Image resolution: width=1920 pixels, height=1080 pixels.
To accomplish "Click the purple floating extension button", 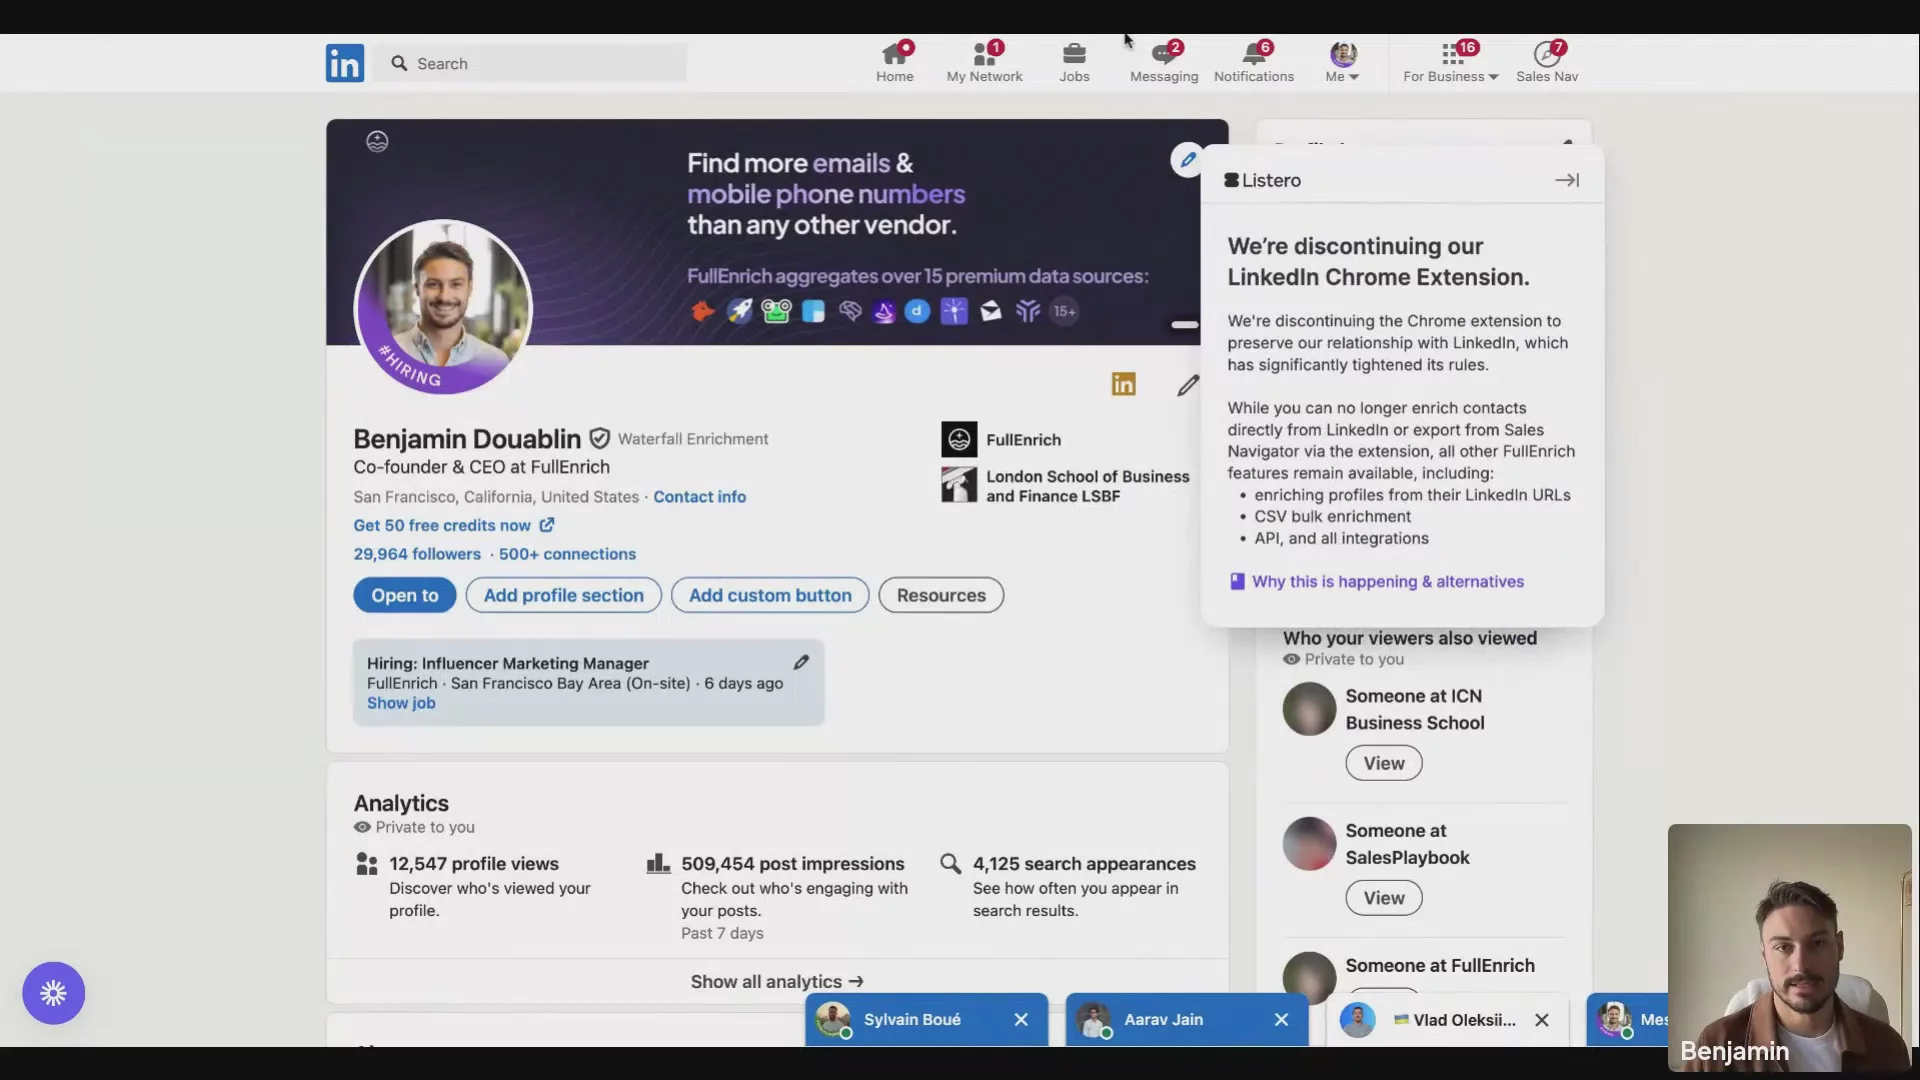I will 54,993.
